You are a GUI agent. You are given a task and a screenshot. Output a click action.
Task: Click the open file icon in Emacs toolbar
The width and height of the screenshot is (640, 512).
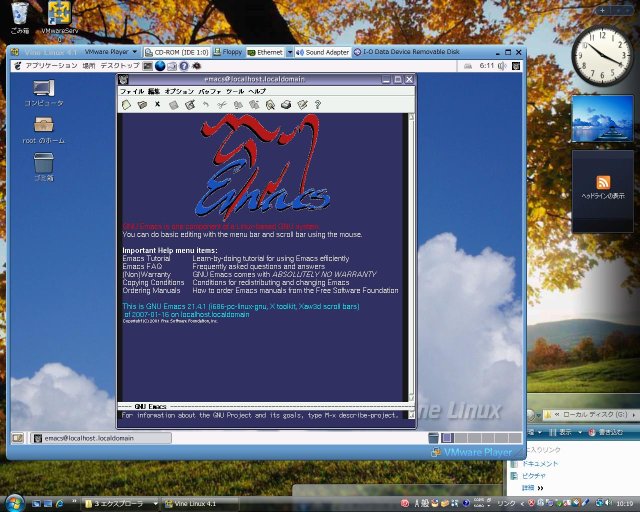click(141, 104)
